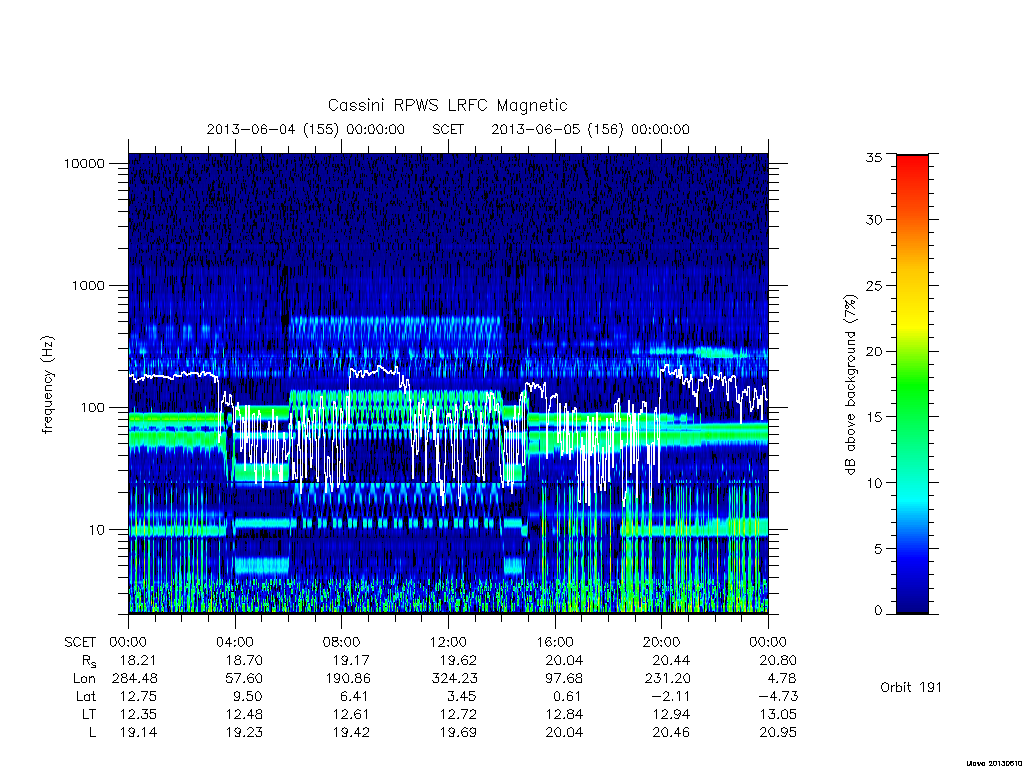Click the "10000" frequency tick label
1024x768 pixels.
[x=84, y=163]
